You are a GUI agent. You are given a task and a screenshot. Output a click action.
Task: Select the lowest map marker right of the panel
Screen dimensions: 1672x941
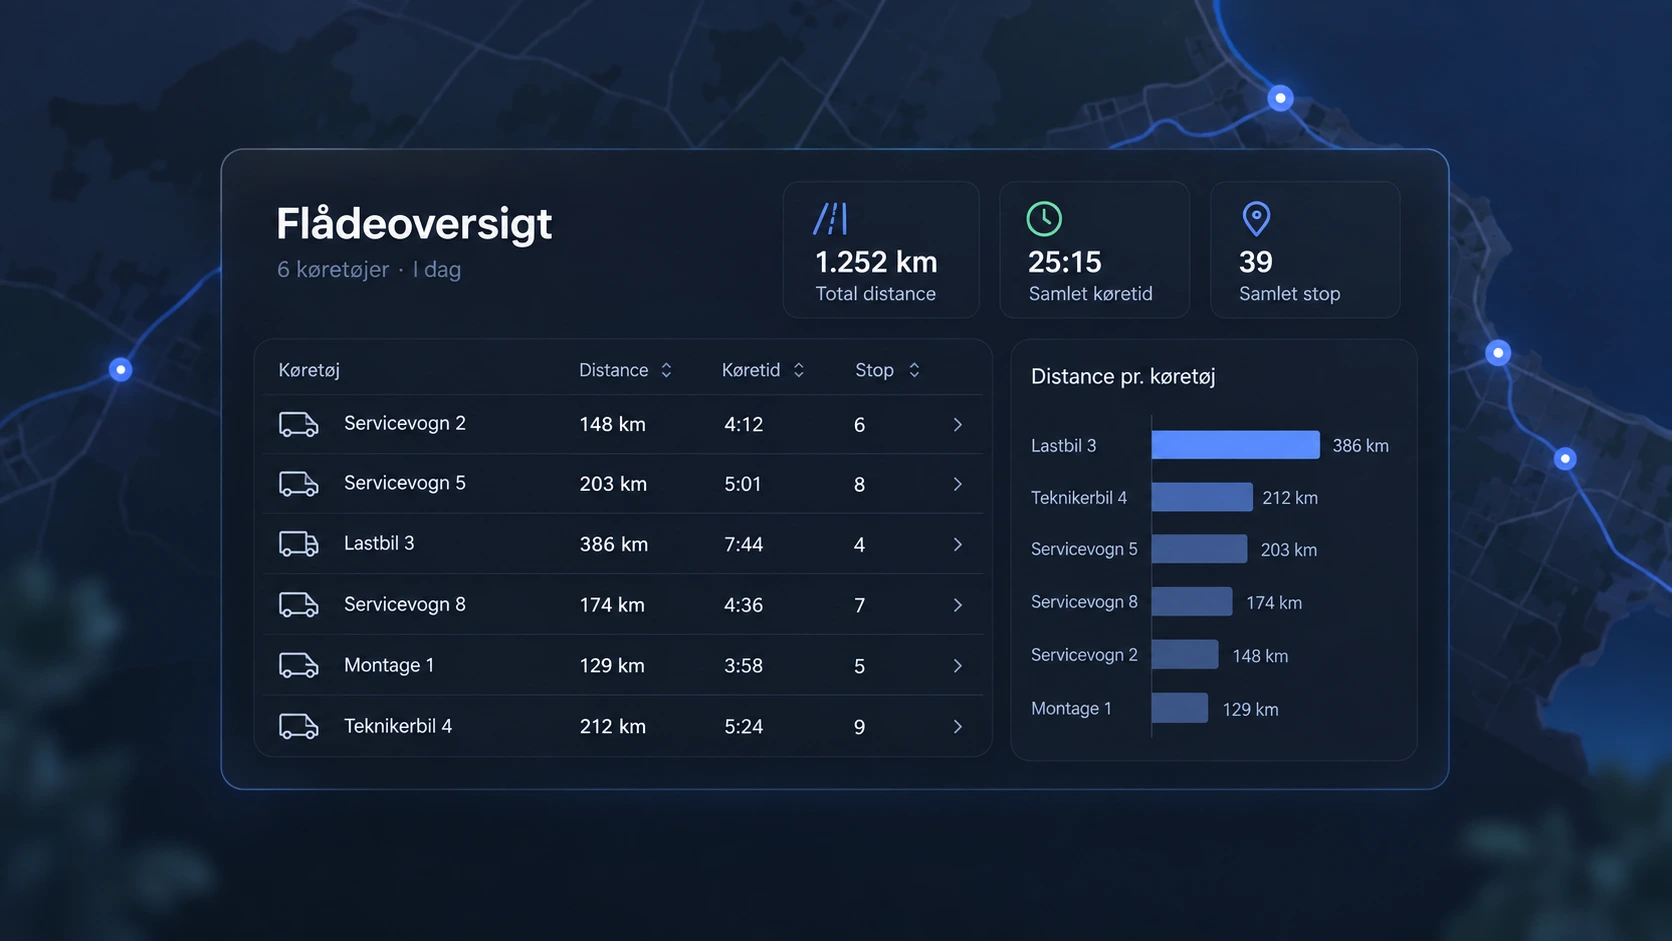coord(1565,459)
